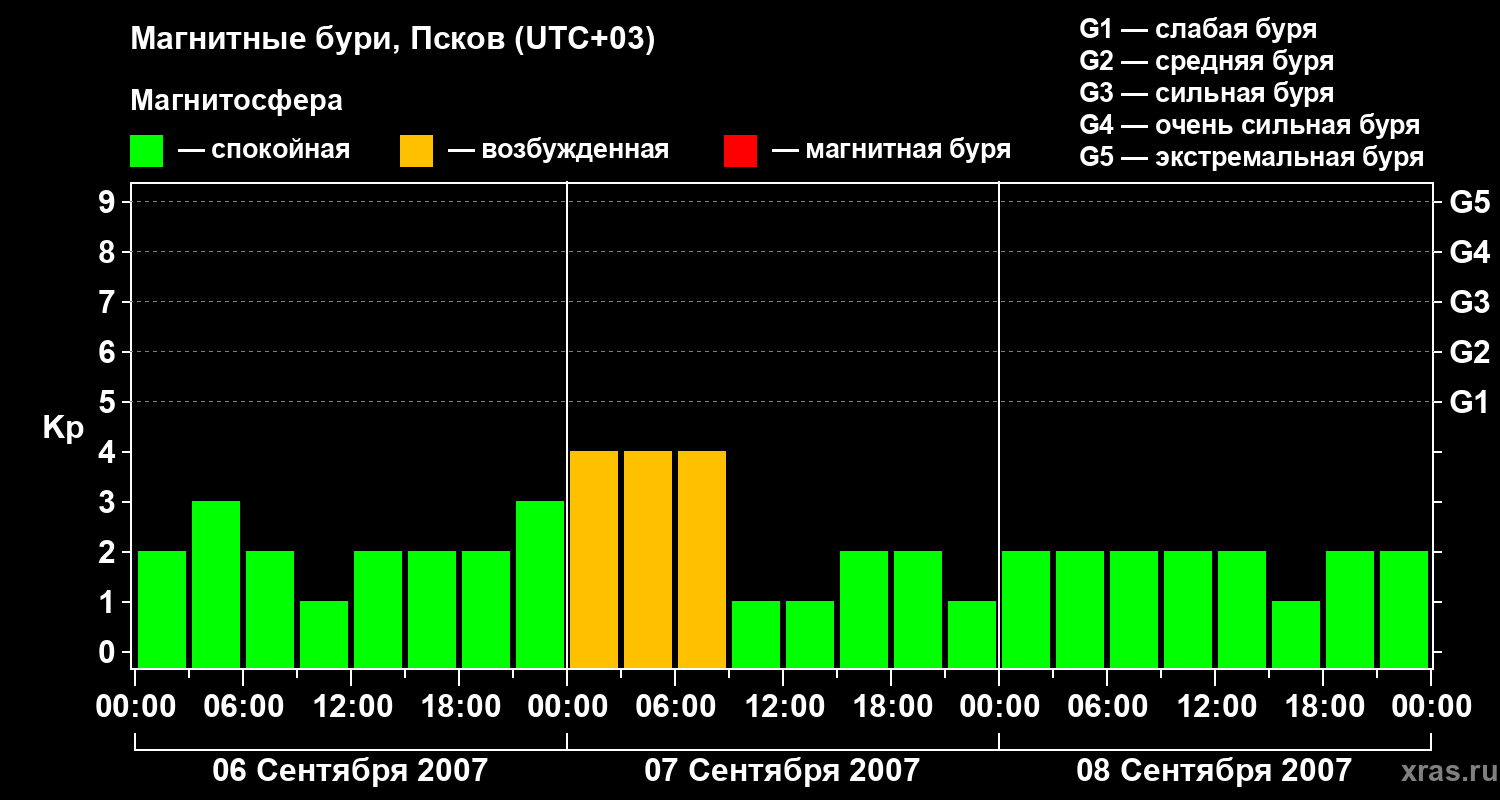Click the Kp axis value 9
This screenshot has height=800, width=1500.
[109, 203]
